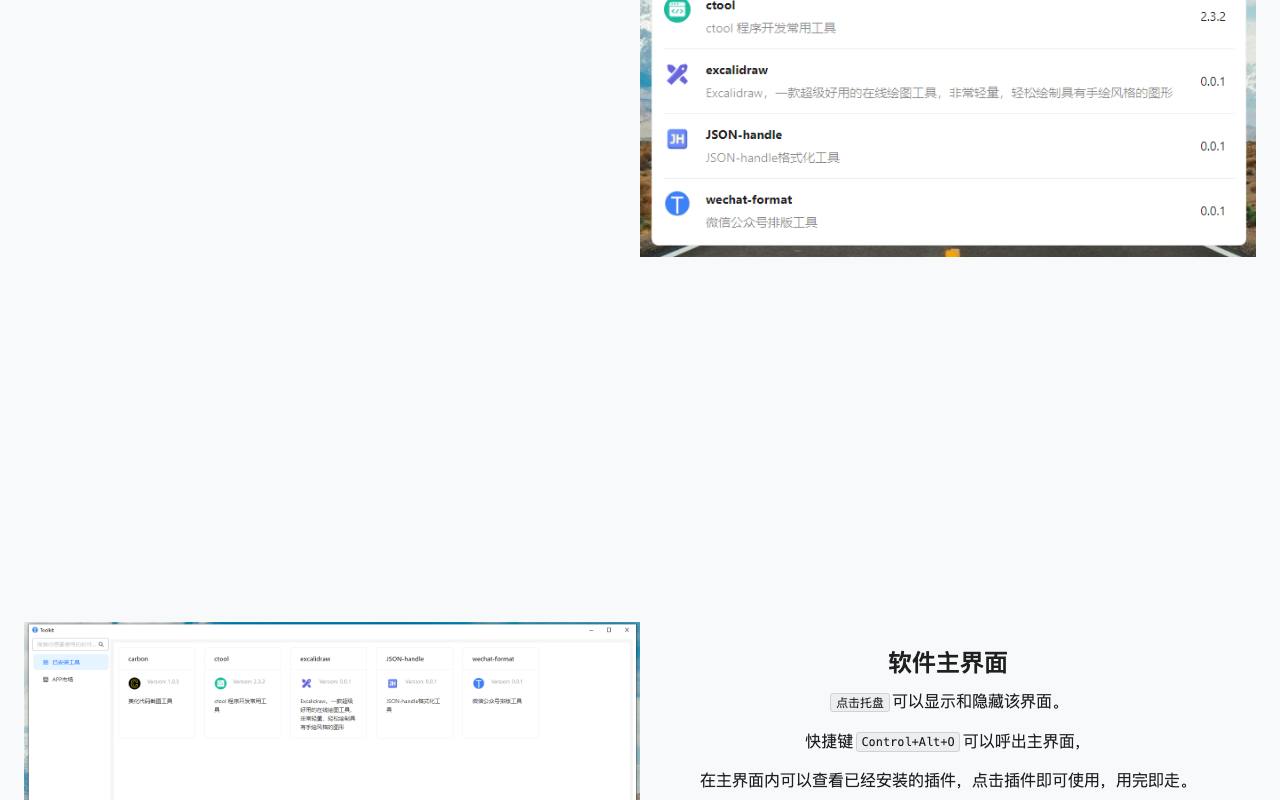Viewport: 1280px width, 800px height.
Task: Click version 0.0.1 in the JSON-handle row
Action: coord(1213,147)
